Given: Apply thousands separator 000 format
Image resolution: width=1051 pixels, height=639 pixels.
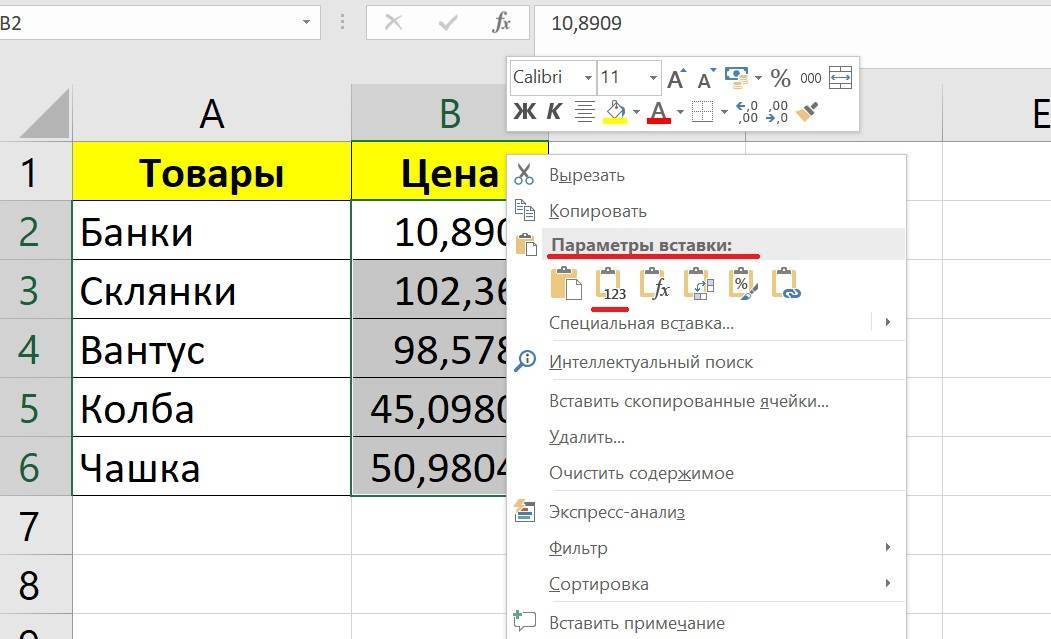Looking at the screenshot, I should (x=810, y=78).
